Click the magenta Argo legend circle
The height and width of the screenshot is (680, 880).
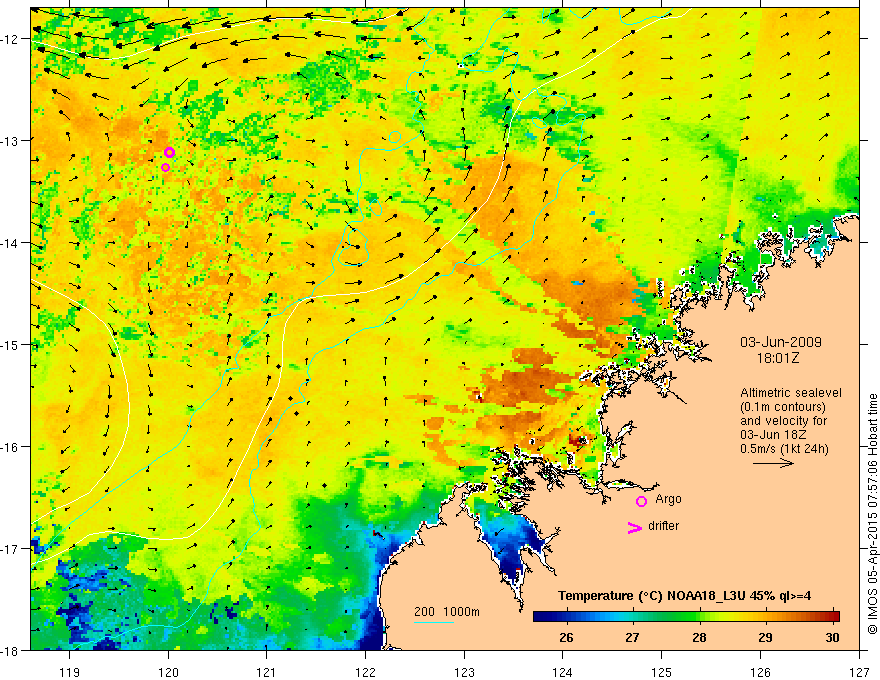click(x=641, y=502)
